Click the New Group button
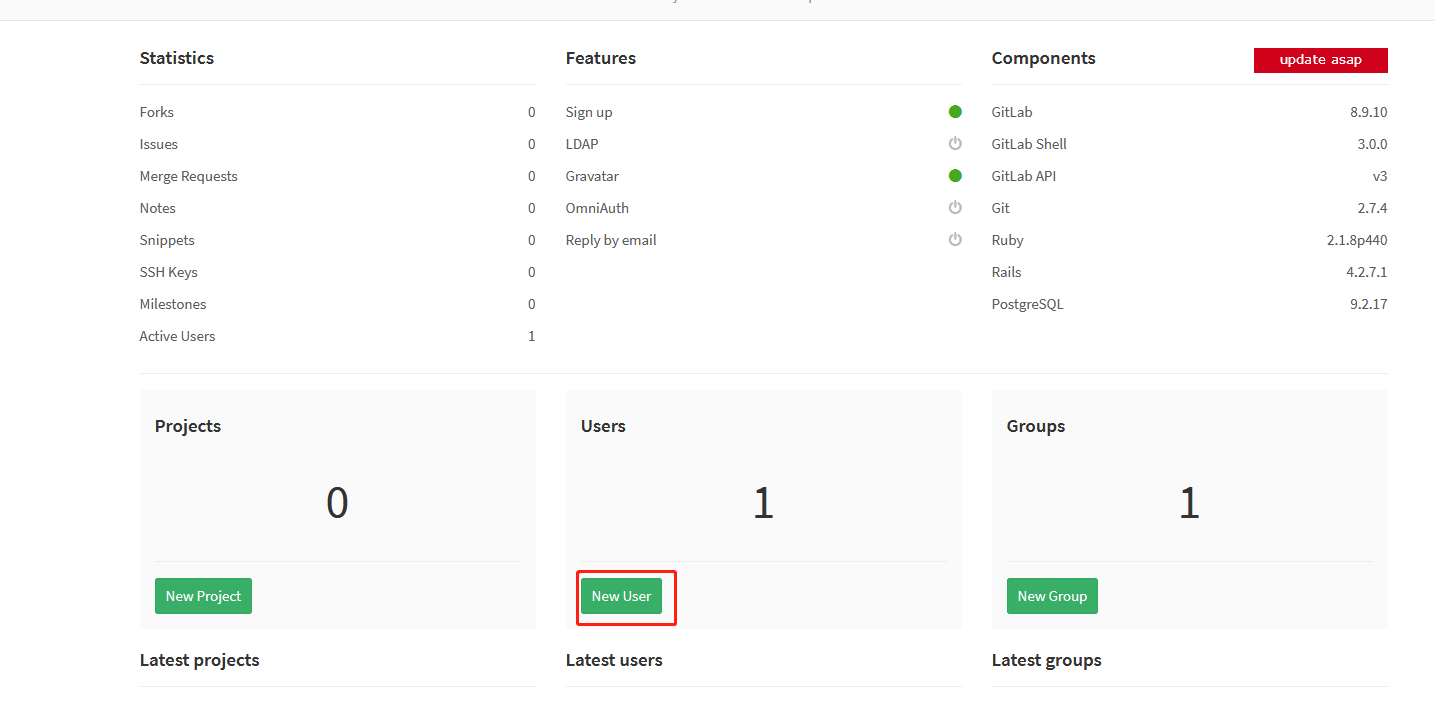This screenshot has width=1435, height=705. pos(1052,596)
